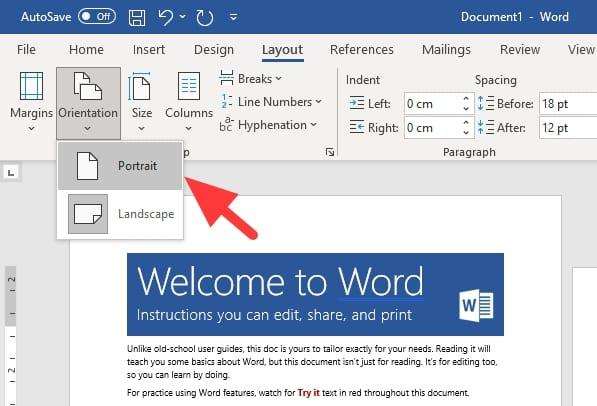Click the Word logo in banner

476,305
